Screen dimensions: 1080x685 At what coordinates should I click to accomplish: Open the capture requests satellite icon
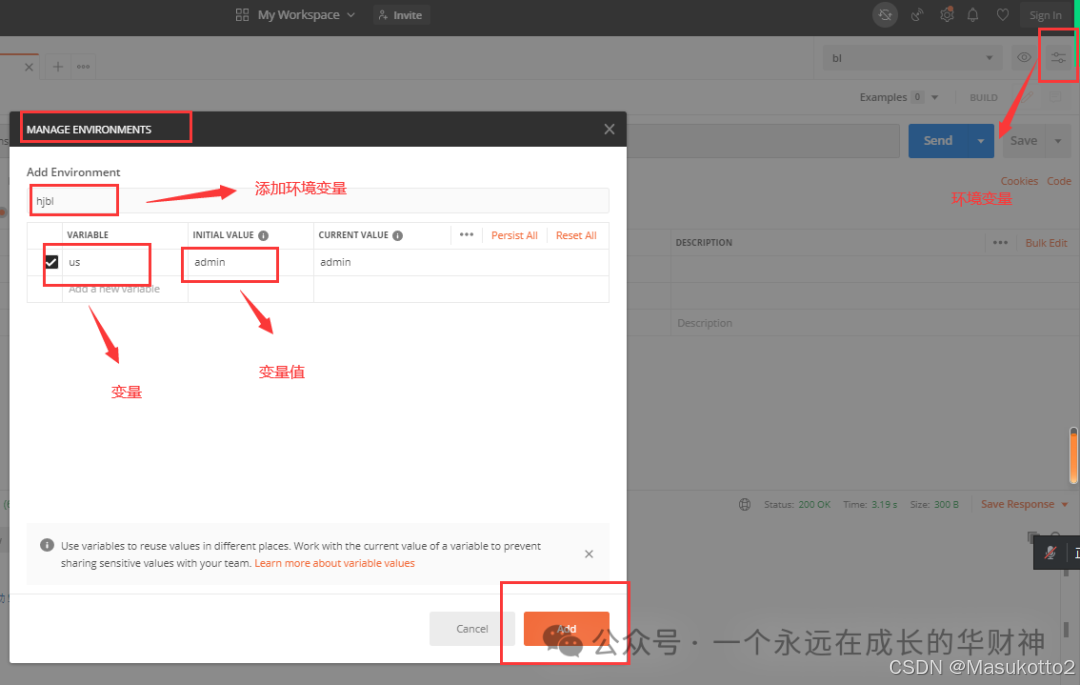click(x=917, y=14)
